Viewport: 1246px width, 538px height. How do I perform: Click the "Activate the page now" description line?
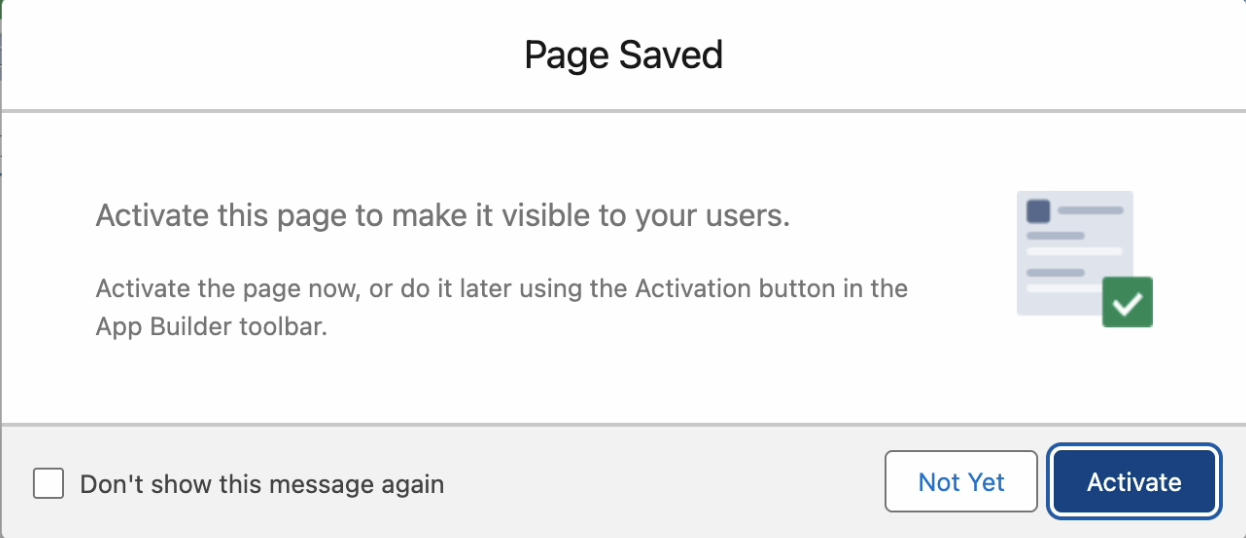pos(501,289)
